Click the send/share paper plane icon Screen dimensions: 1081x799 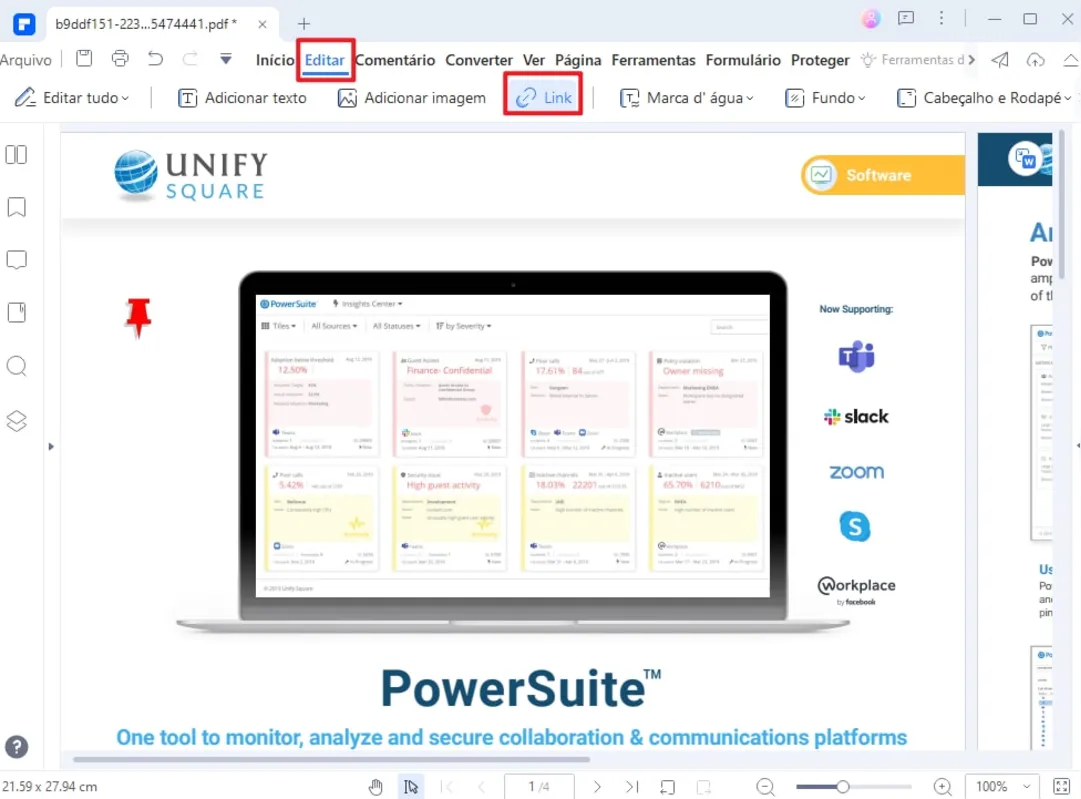tap(1000, 60)
